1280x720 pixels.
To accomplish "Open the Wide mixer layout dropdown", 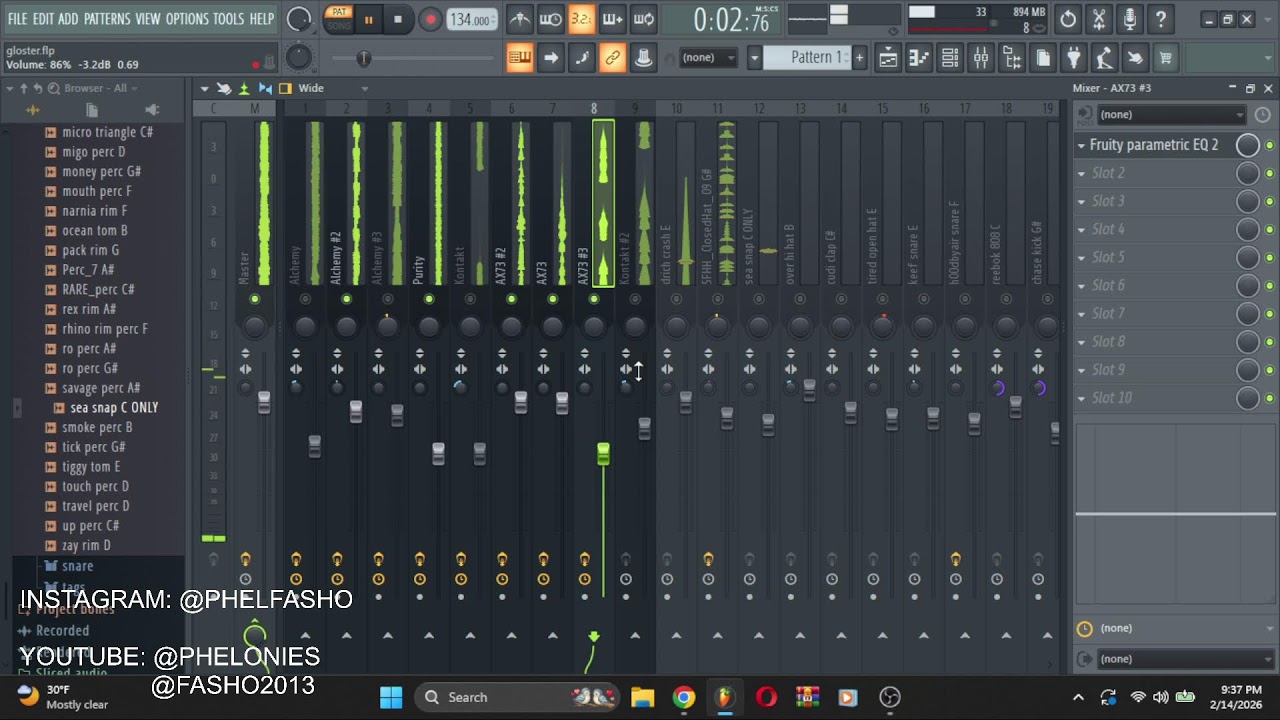I will tap(332, 88).
